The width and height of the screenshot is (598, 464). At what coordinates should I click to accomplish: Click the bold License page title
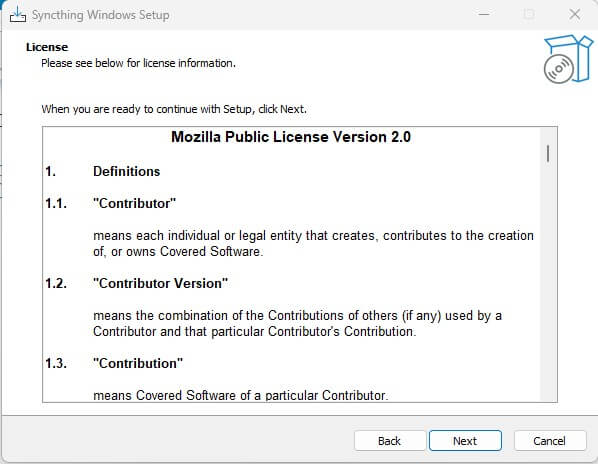[x=47, y=47]
